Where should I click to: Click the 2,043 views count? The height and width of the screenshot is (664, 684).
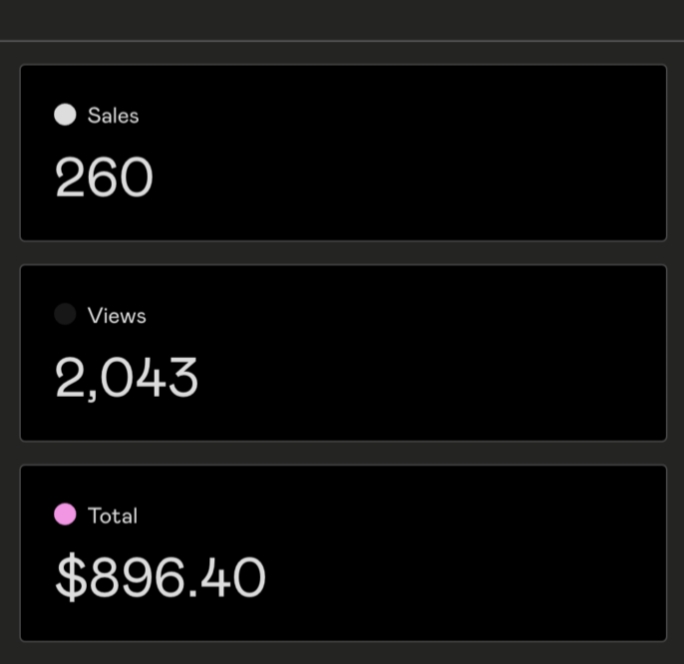[127, 378]
